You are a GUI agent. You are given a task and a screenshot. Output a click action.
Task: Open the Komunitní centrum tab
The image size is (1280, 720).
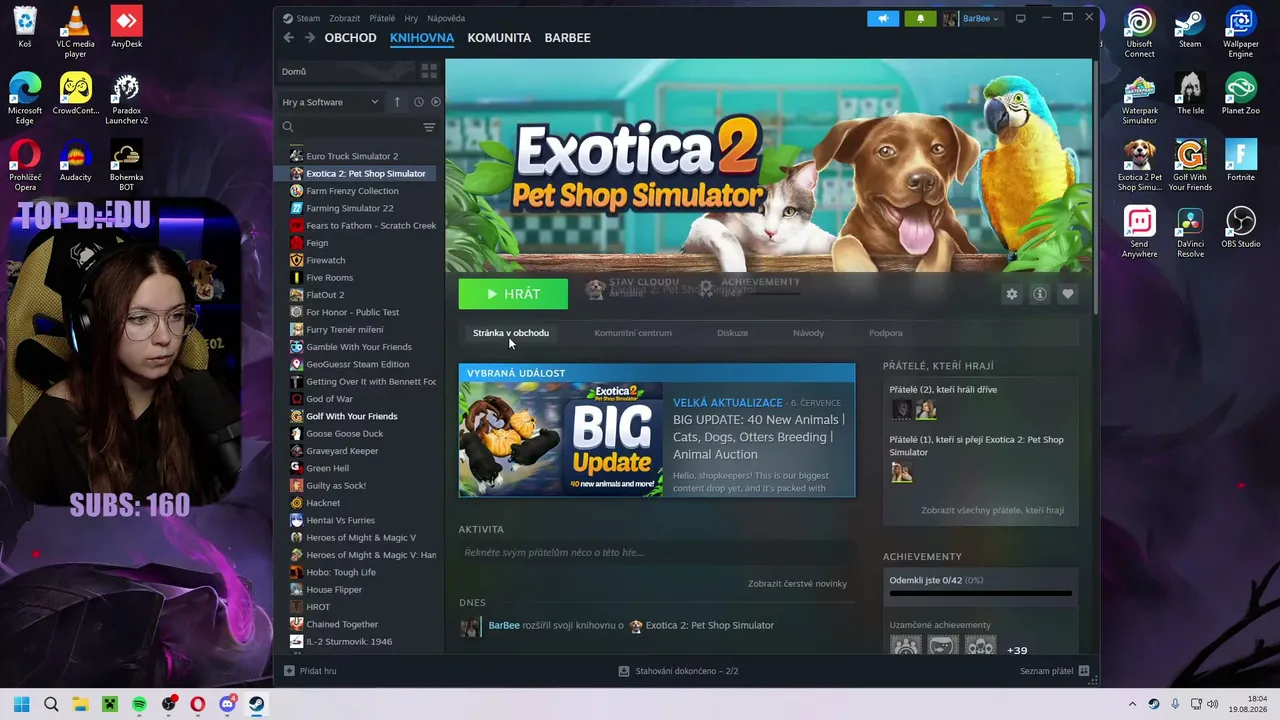(633, 333)
